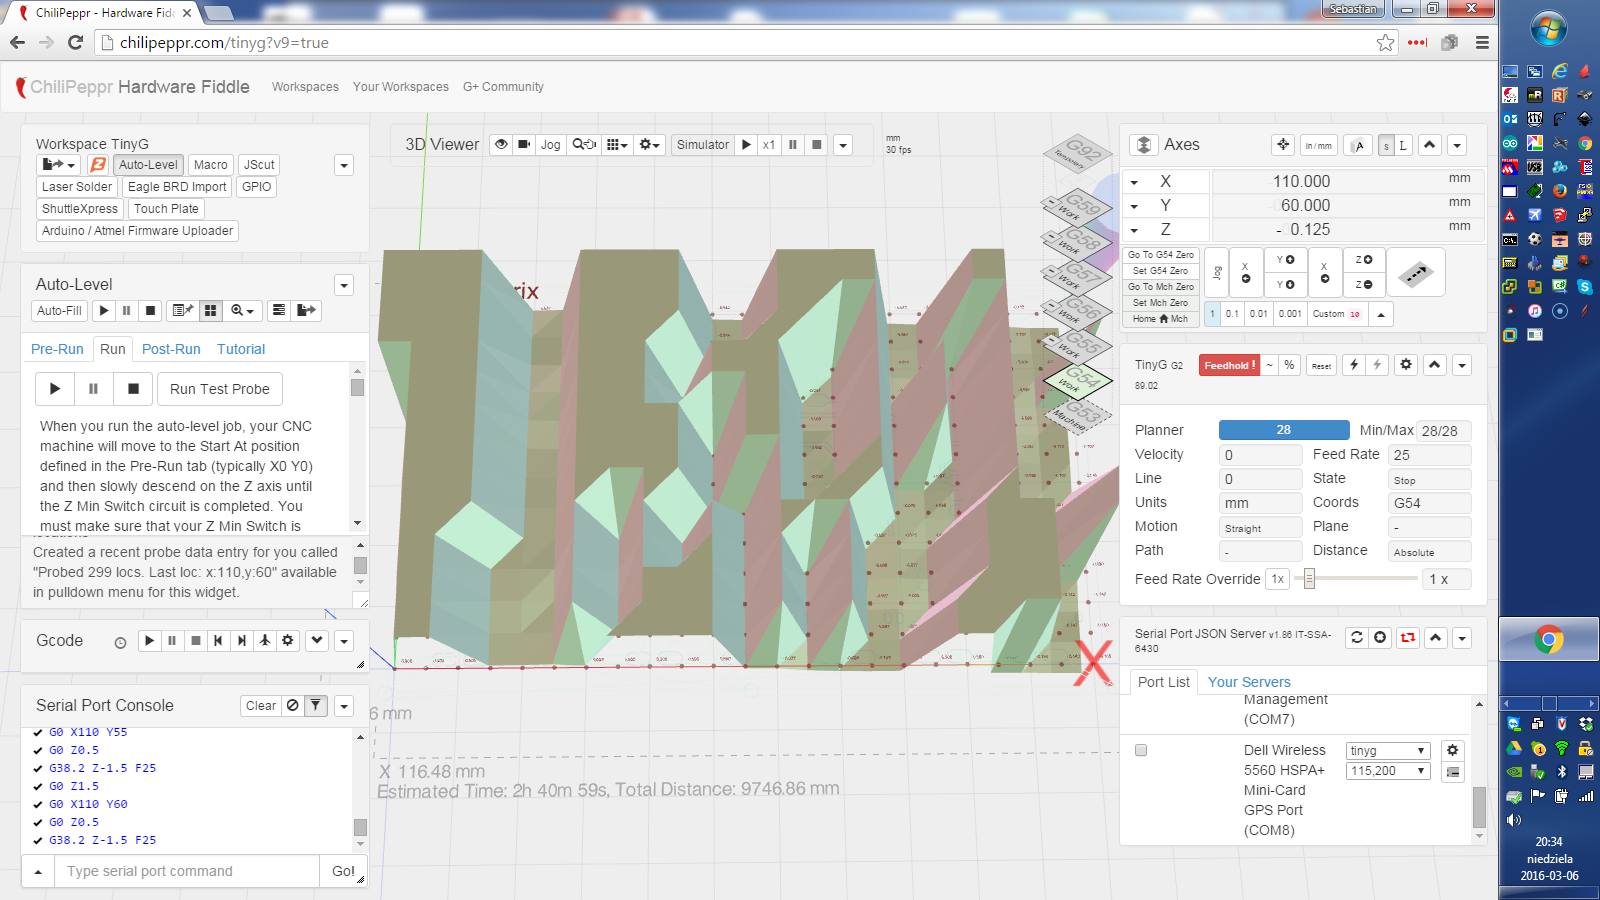
Task: Open the tinyg buffer type dropdown
Action: (x=1388, y=751)
